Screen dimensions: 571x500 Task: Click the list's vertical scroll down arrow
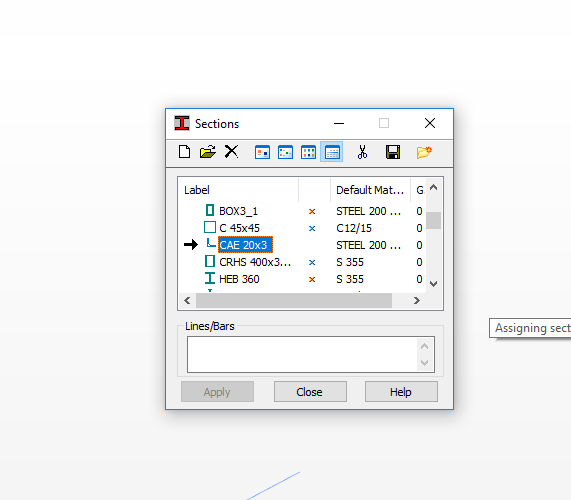point(433,284)
